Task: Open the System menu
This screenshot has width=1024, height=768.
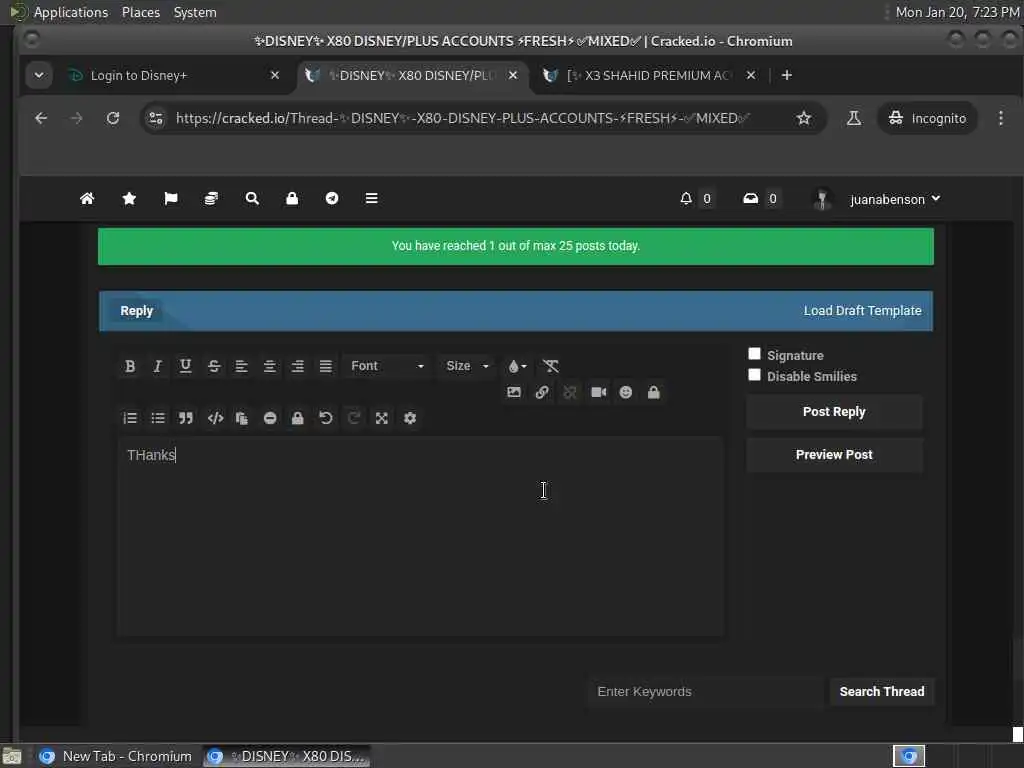Action: click(195, 12)
